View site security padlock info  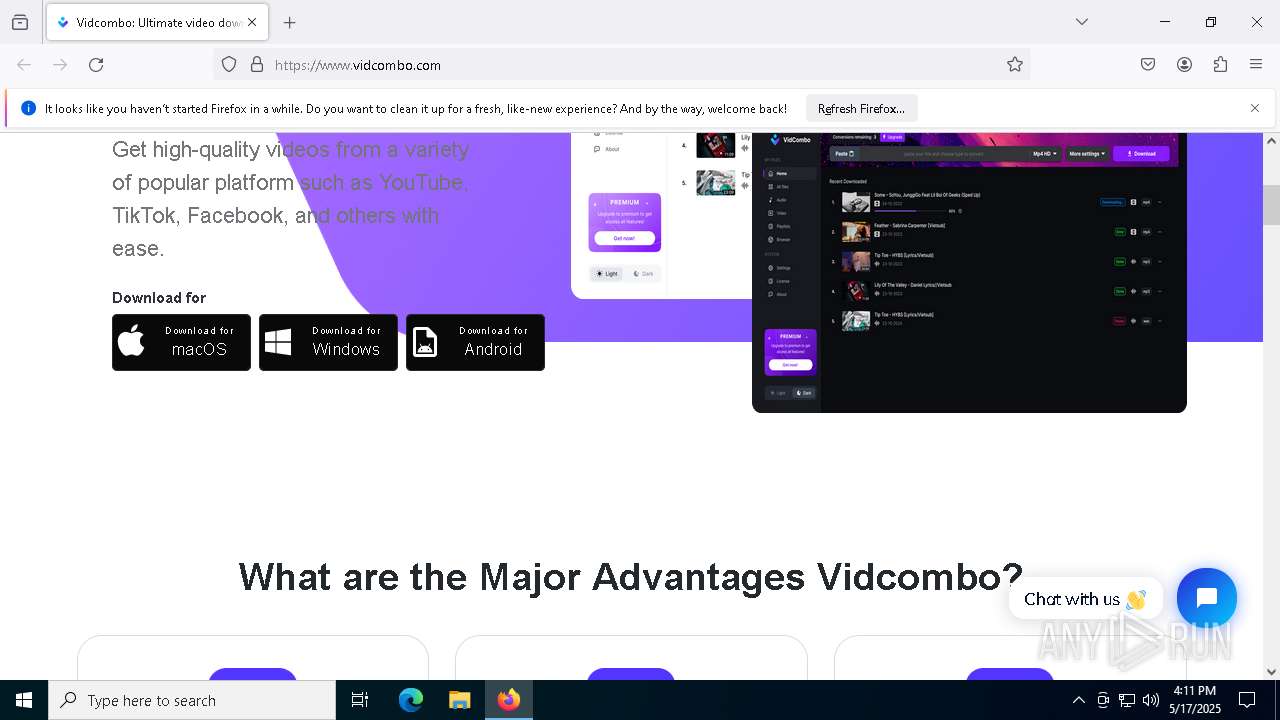257,65
